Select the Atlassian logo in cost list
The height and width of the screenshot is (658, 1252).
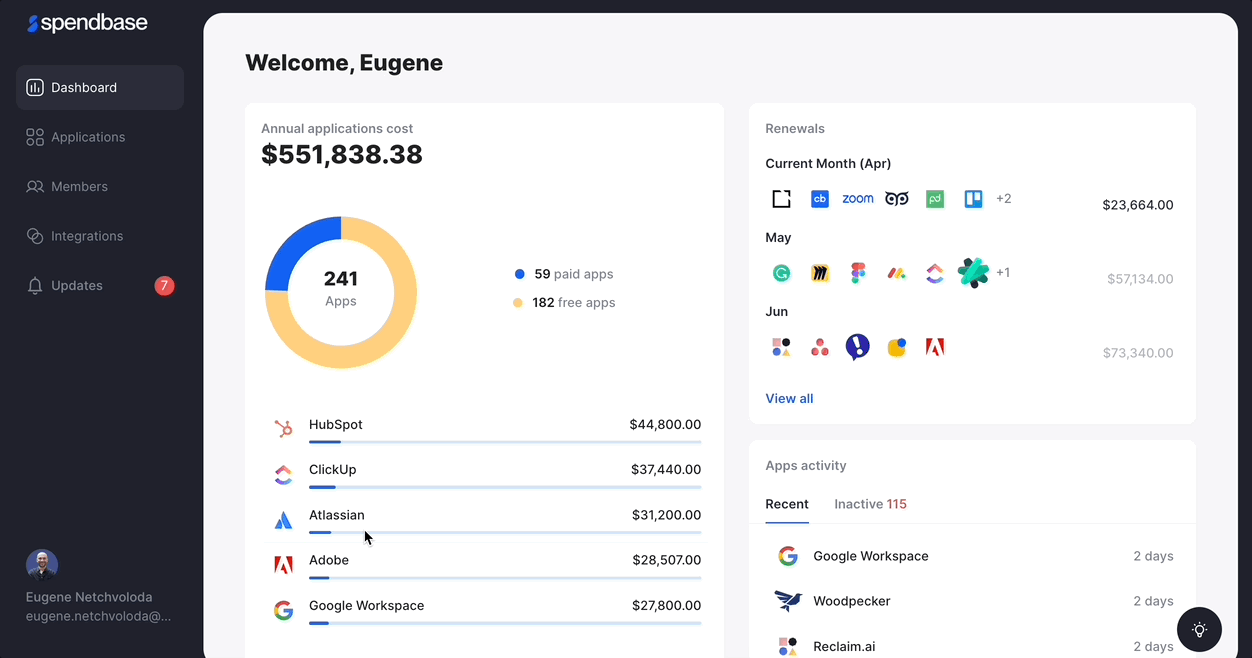click(x=284, y=520)
